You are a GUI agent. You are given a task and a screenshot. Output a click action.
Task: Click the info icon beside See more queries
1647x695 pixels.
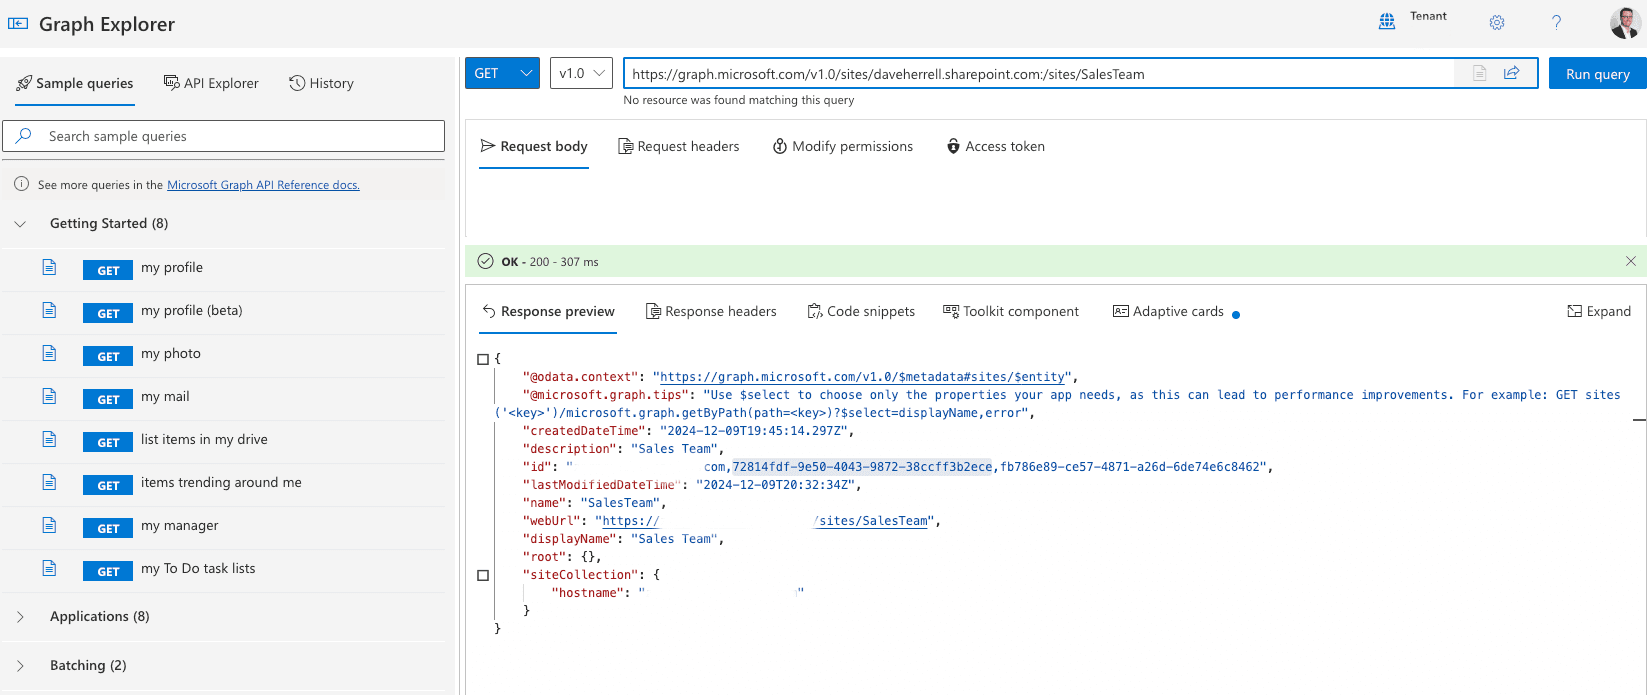pyautogui.click(x=22, y=184)
